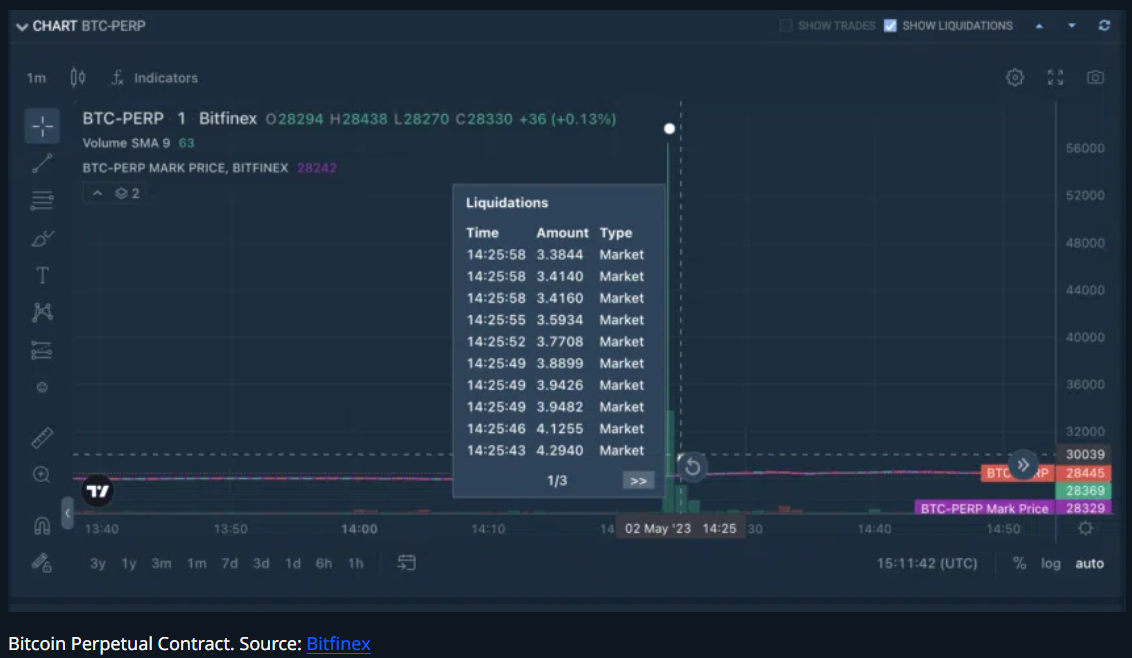This screenshot has width=1132, height=658.
Task: Toggle percent scale on the price axis
Action: click(1019, 563)
